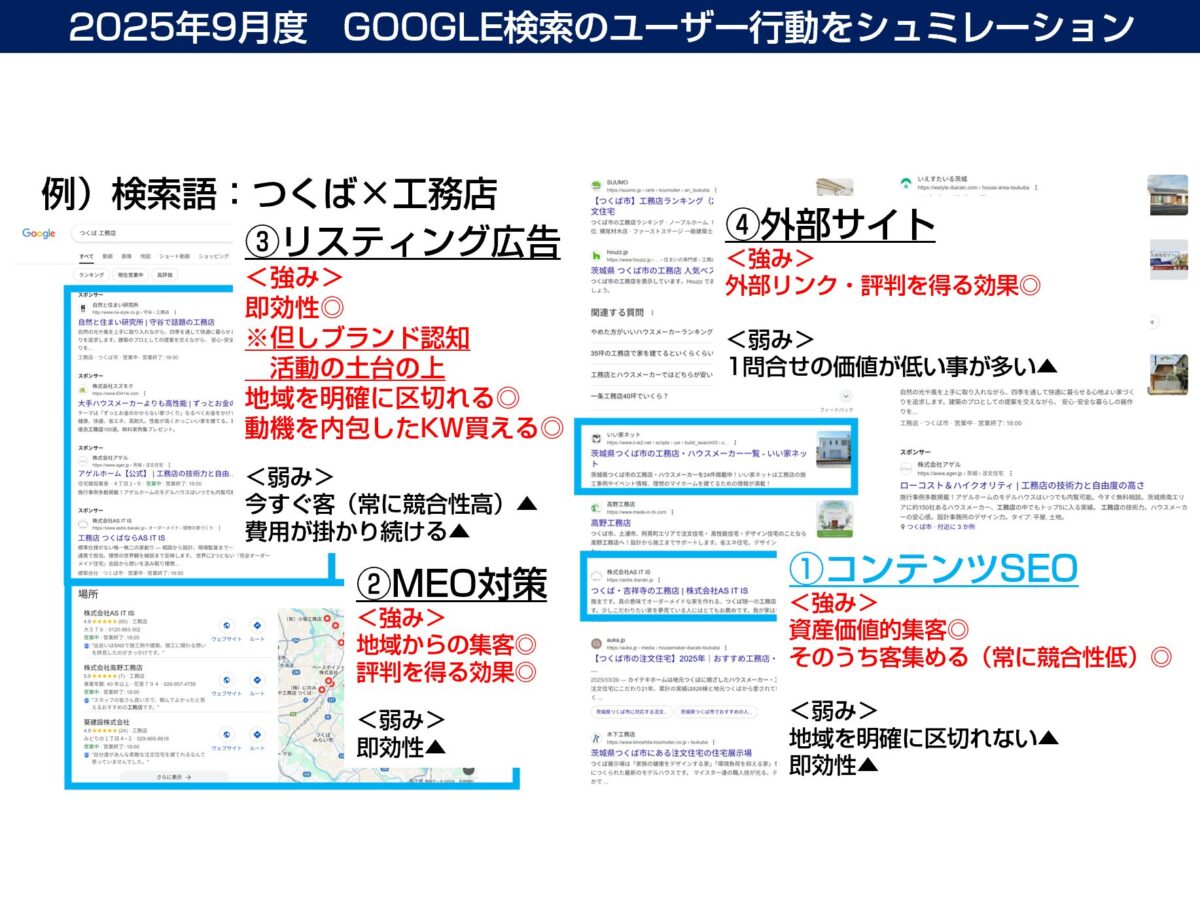
Task: Open ウェブサイト icon for 株式会社AS IT IS listing
Action: (226, 625)
